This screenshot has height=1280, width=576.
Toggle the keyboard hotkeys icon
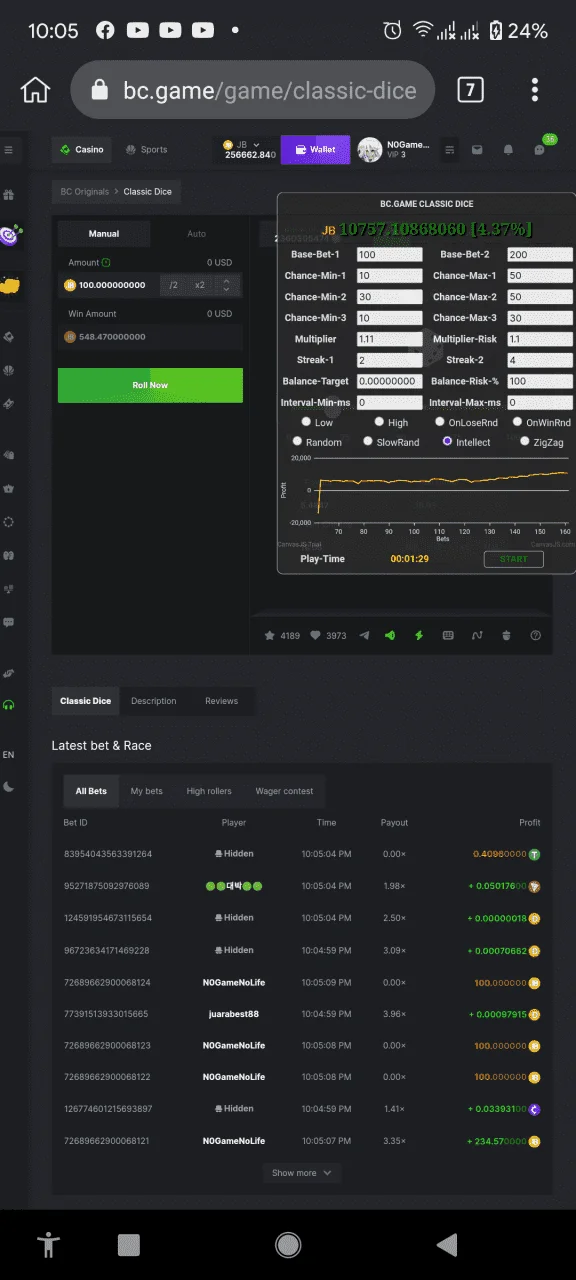(448, 635)
